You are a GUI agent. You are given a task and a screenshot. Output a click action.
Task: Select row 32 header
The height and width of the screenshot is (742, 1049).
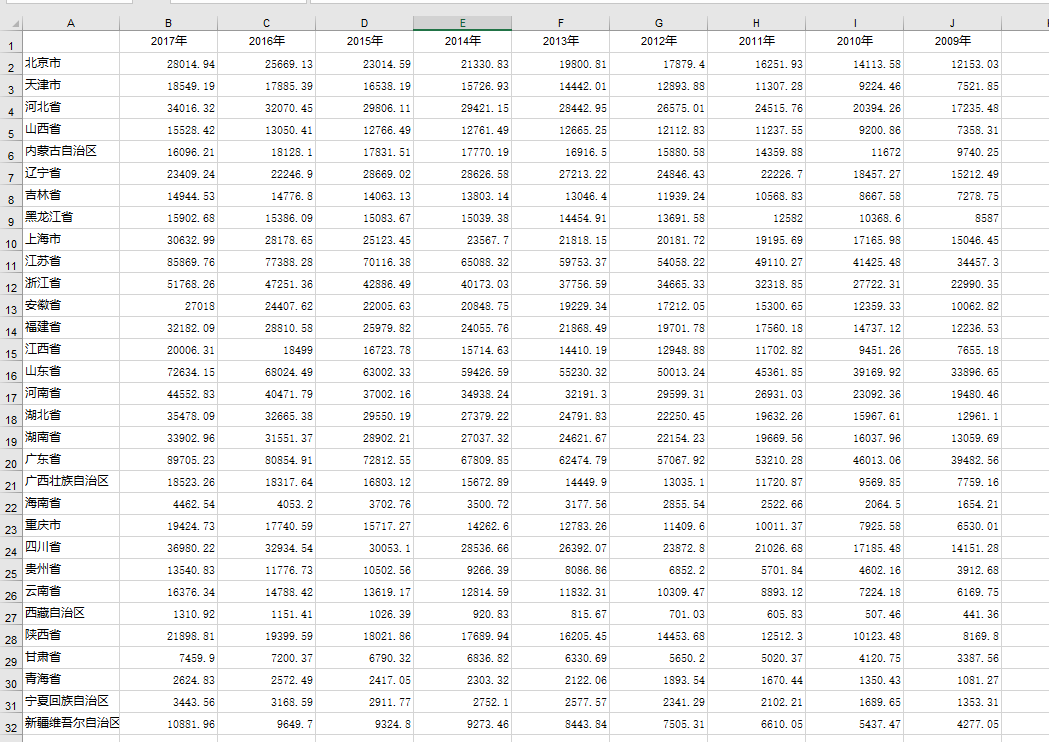point(11,724)
